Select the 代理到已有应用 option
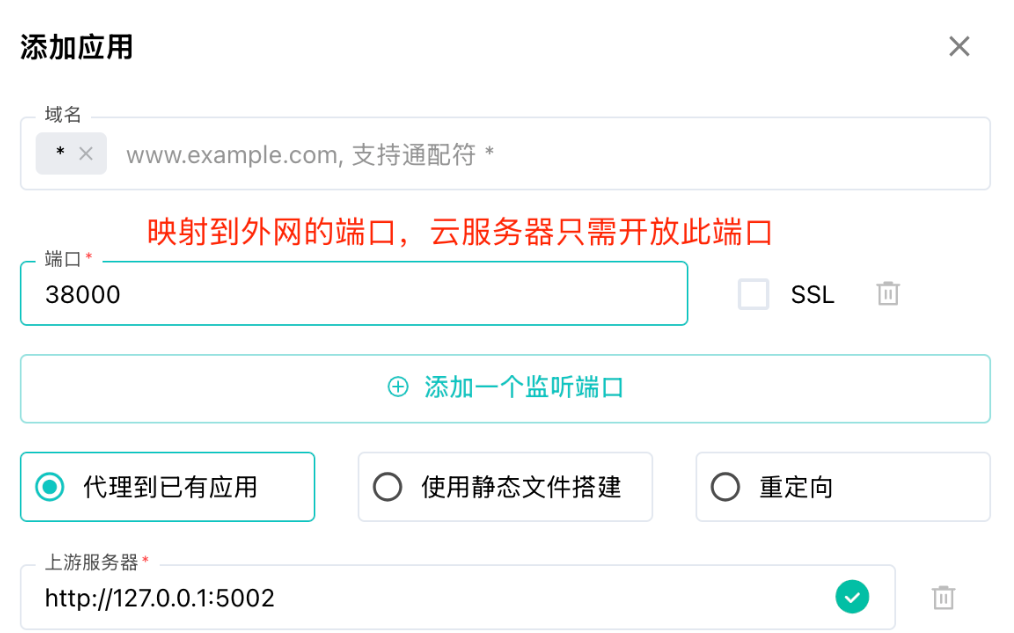The image size is (1014, 633). tap(48, 487)
